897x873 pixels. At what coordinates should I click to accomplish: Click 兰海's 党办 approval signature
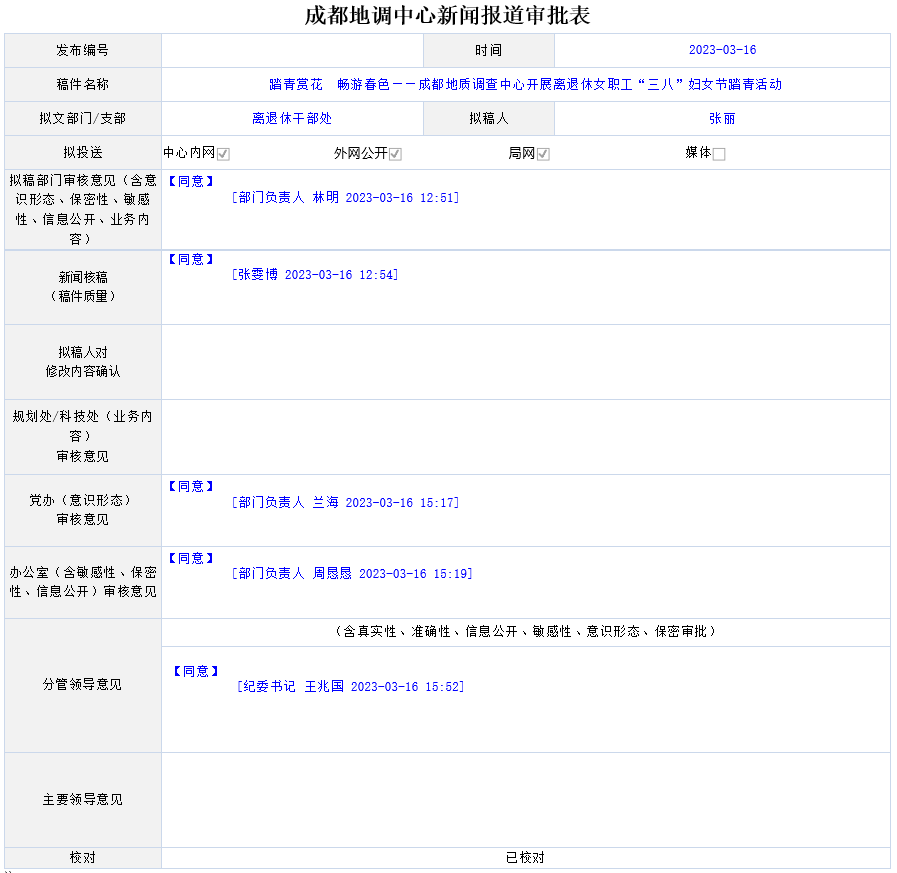[x=345, y=503]
